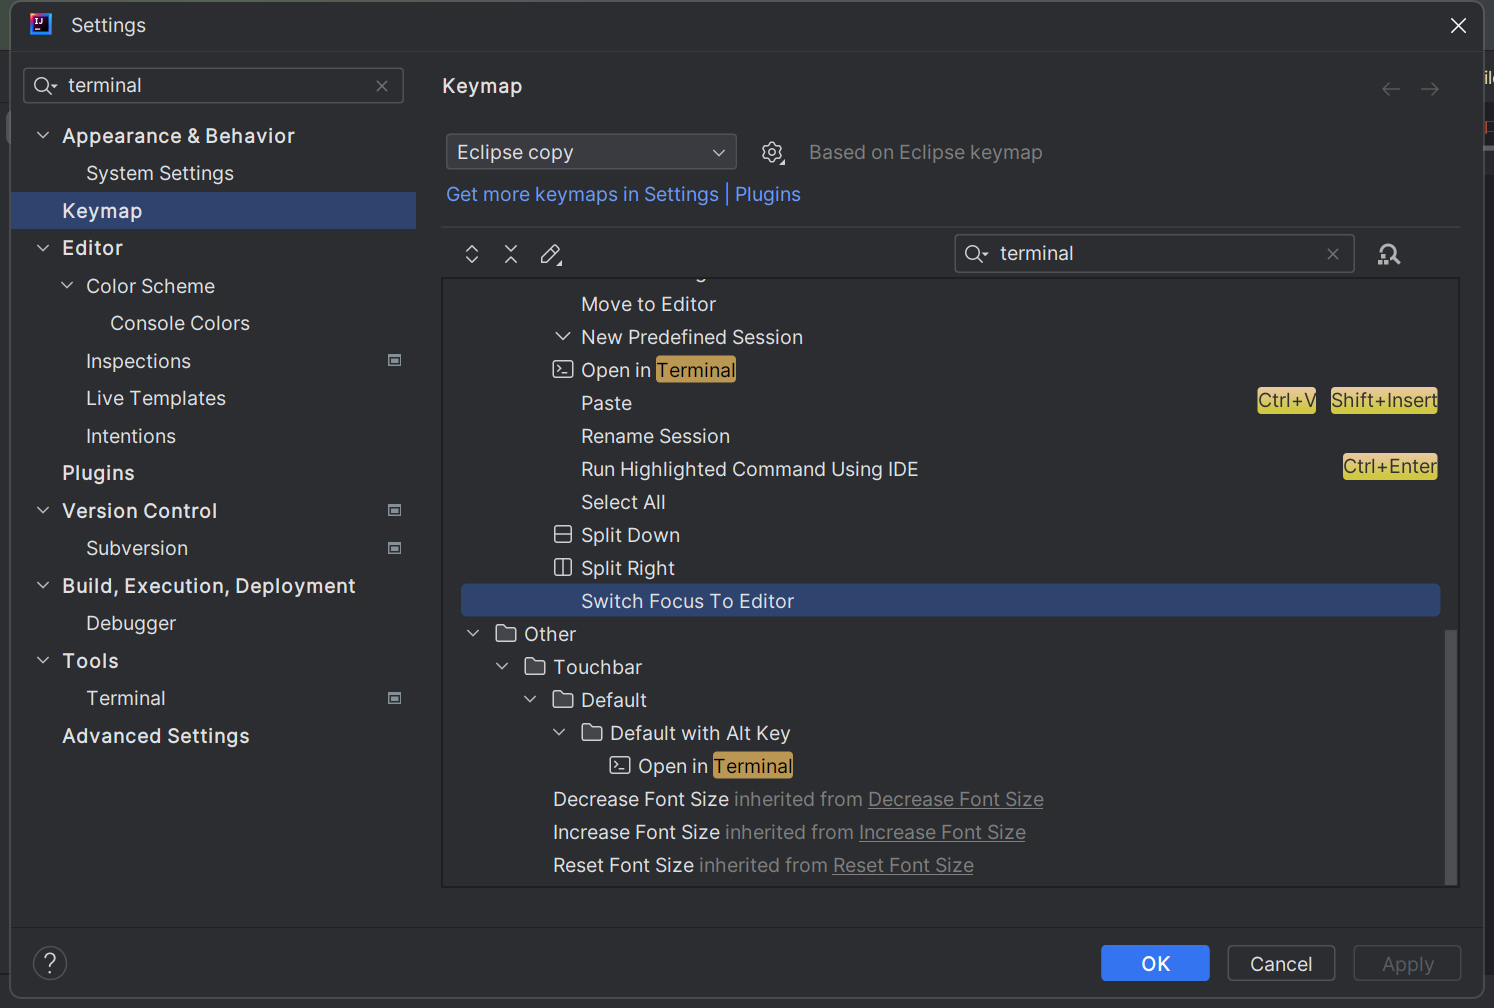Viewport: 1494px width, 1008px height.
Task: Click the Default folder icon
Action: coord(563,699)
